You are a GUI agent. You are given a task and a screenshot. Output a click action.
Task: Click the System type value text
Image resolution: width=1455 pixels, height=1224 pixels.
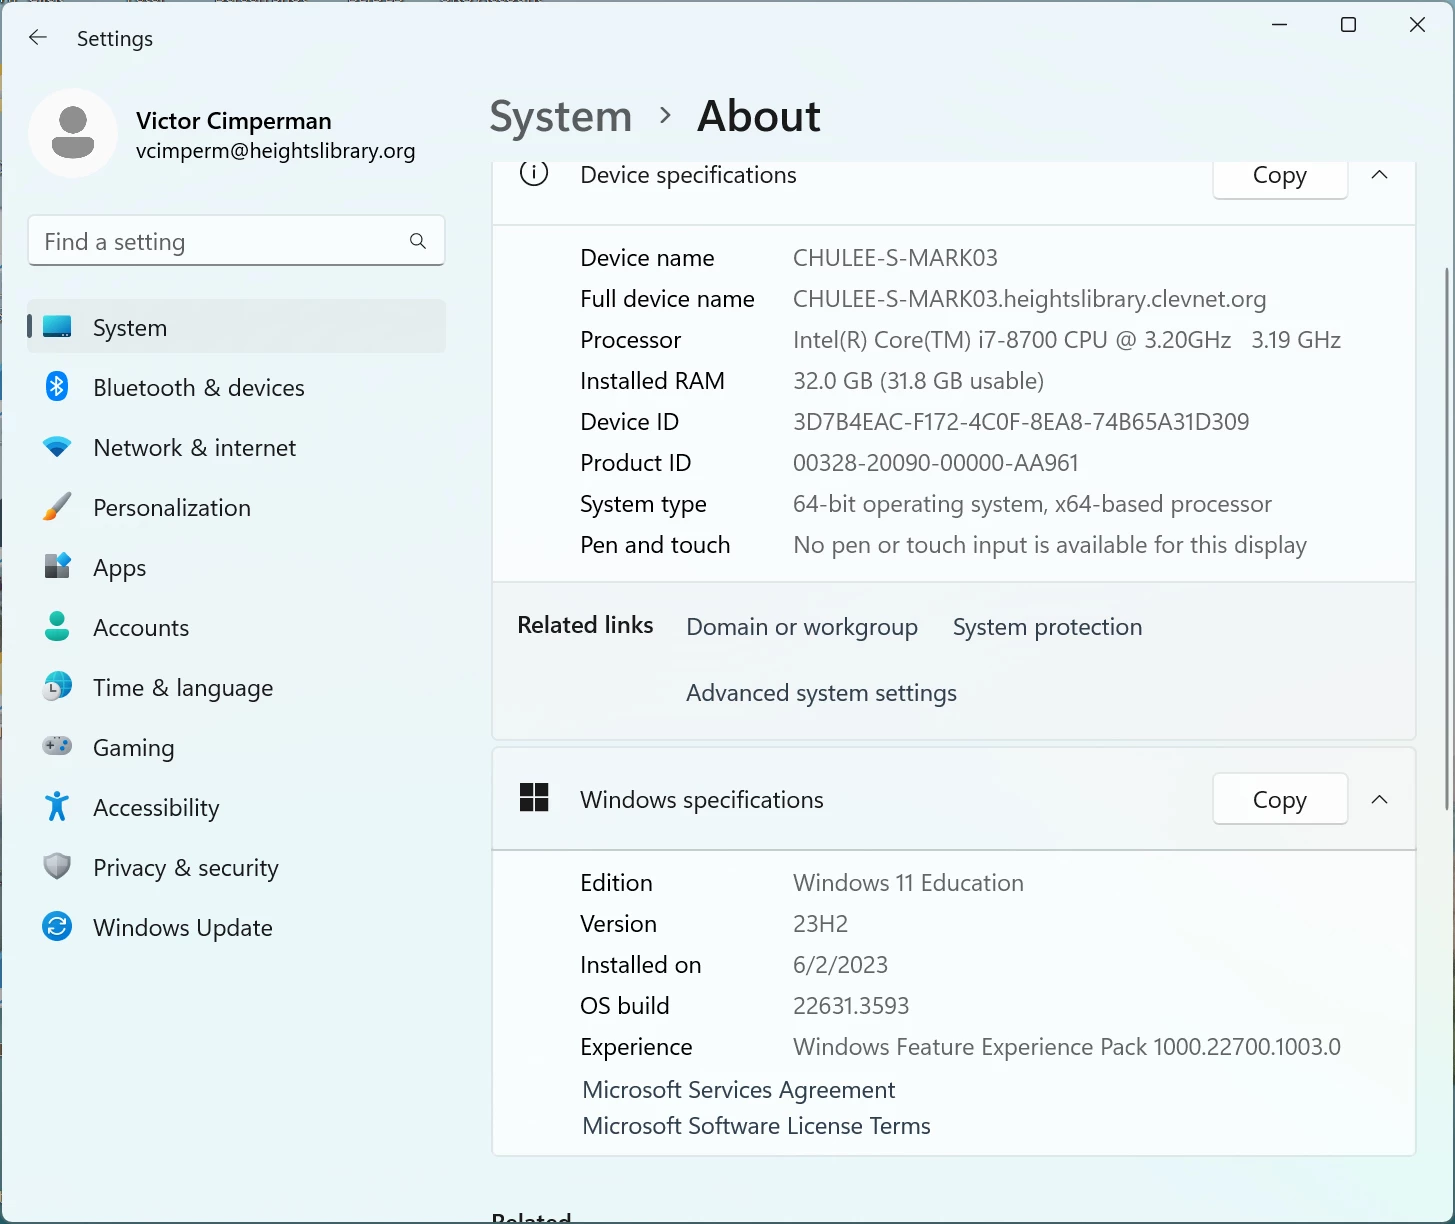[x=1032, y=504]
